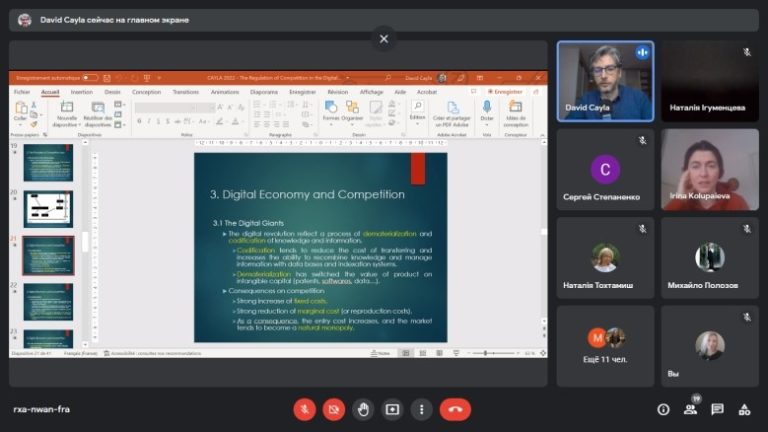
Task: Click the slide panel vertical scrollbar
Action: [x=85, y=242]
